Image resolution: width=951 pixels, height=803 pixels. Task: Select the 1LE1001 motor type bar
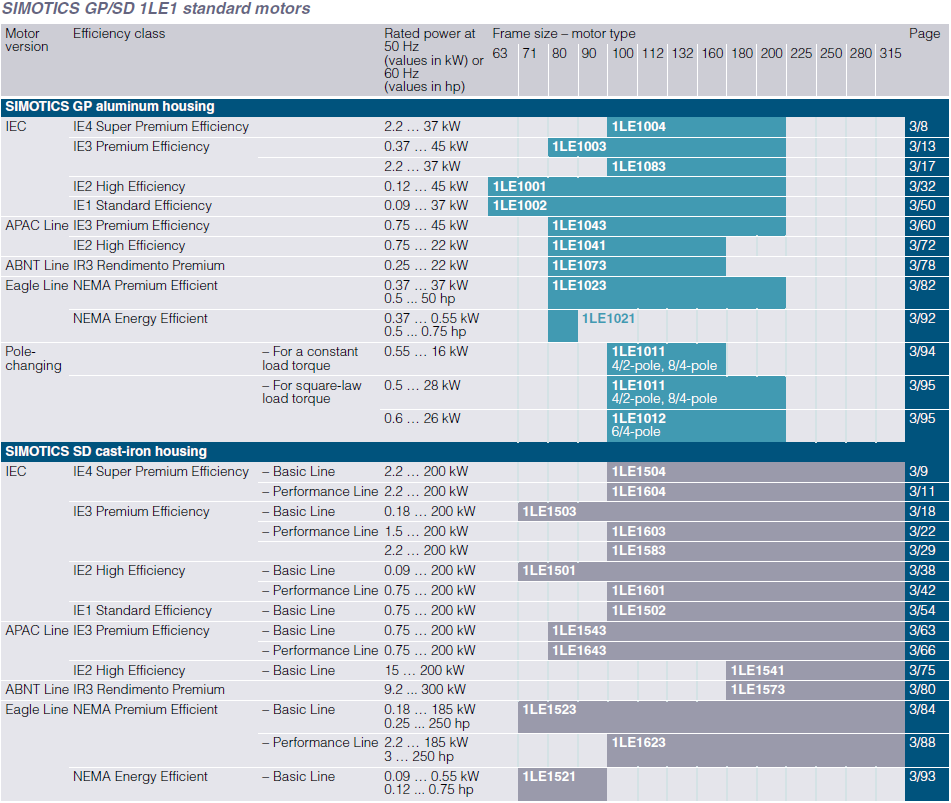pyautogui.click(x=637, y=186)
